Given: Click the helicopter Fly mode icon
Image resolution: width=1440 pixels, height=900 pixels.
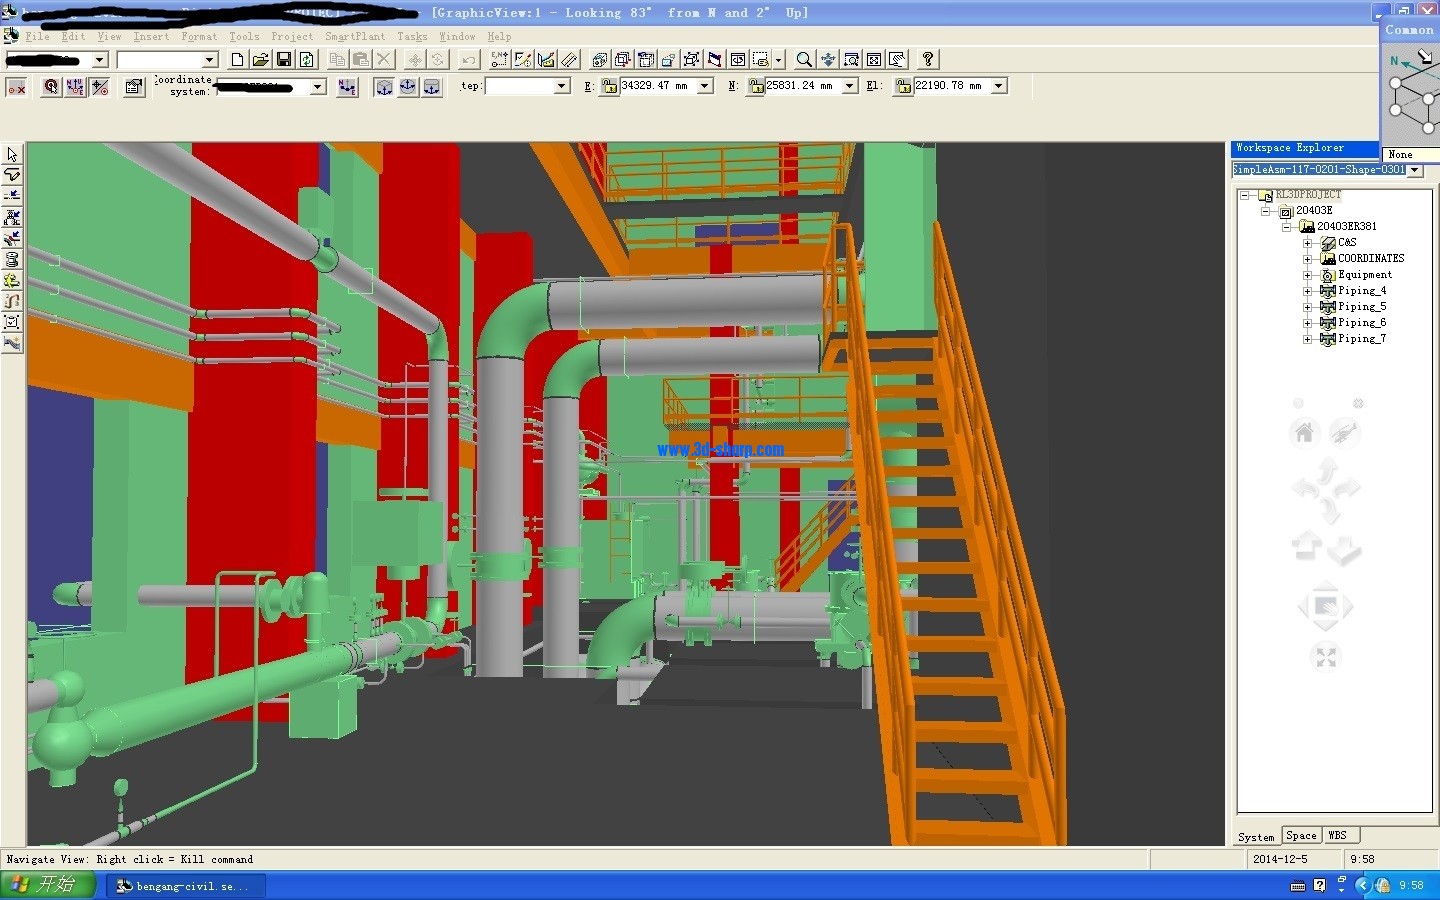Looking at the screenshot, I should click(1345, 433).
